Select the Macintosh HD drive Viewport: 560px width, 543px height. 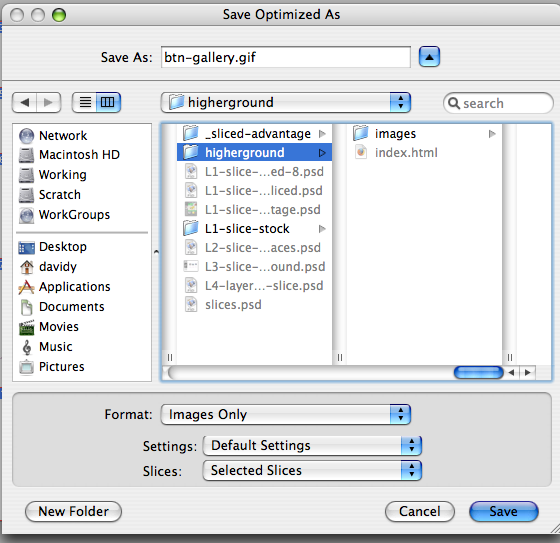pos(69,155)
